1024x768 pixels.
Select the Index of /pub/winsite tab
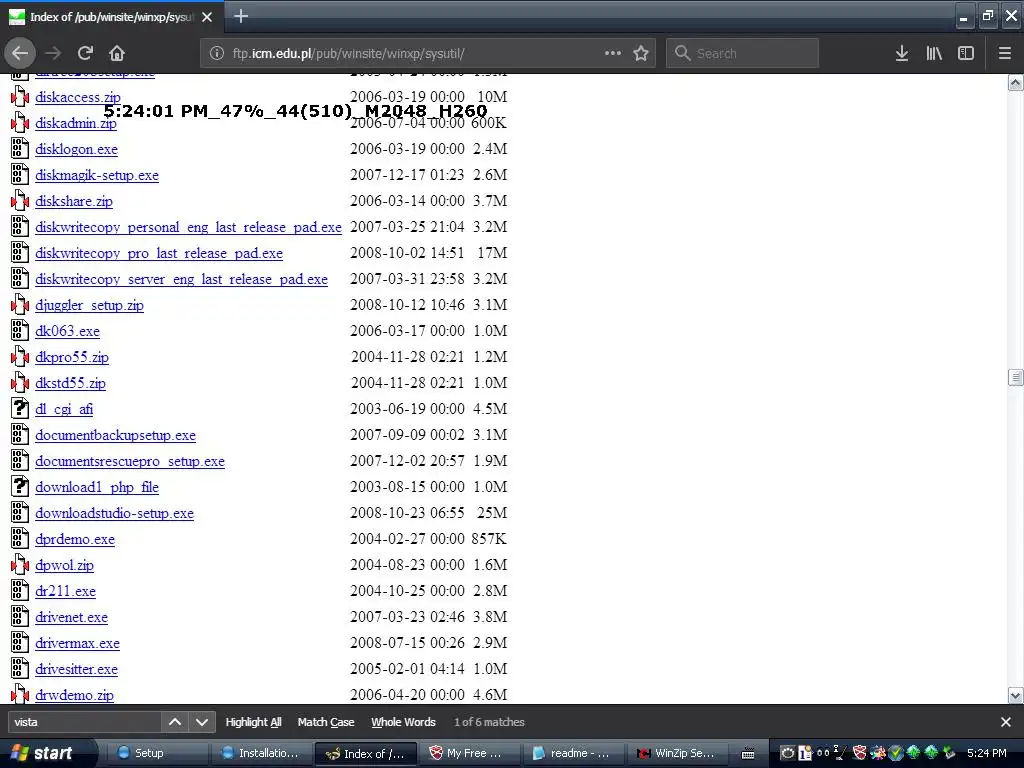pyautogui.click(x=111, y=17)
